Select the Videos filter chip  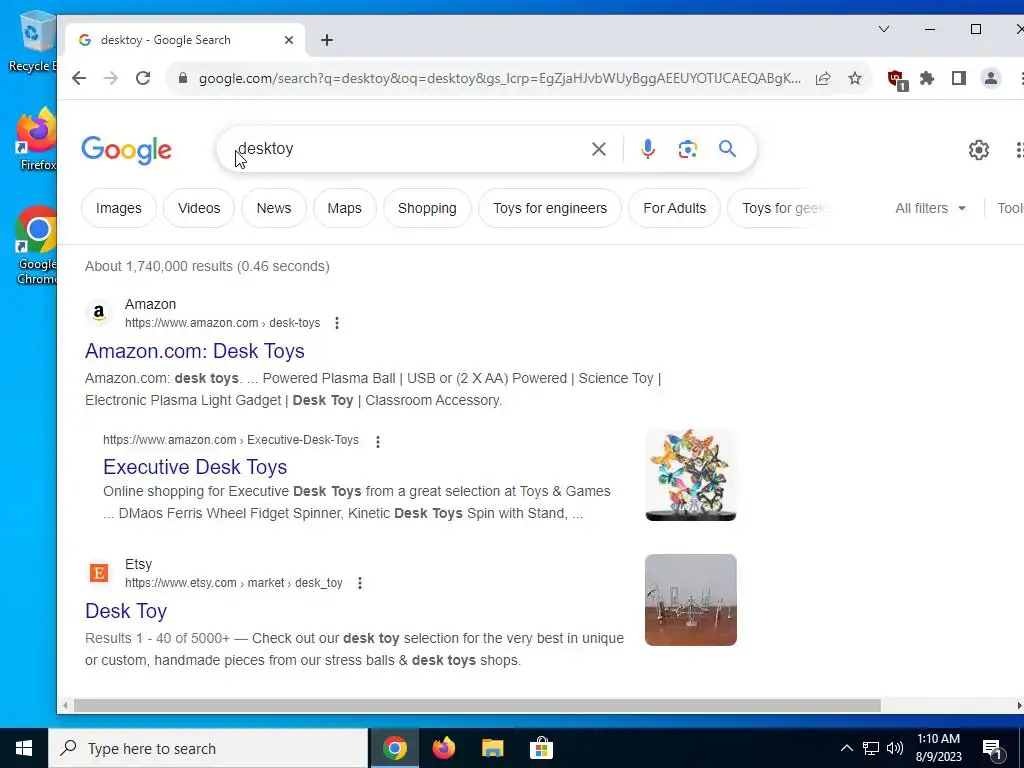click(199, 208)
